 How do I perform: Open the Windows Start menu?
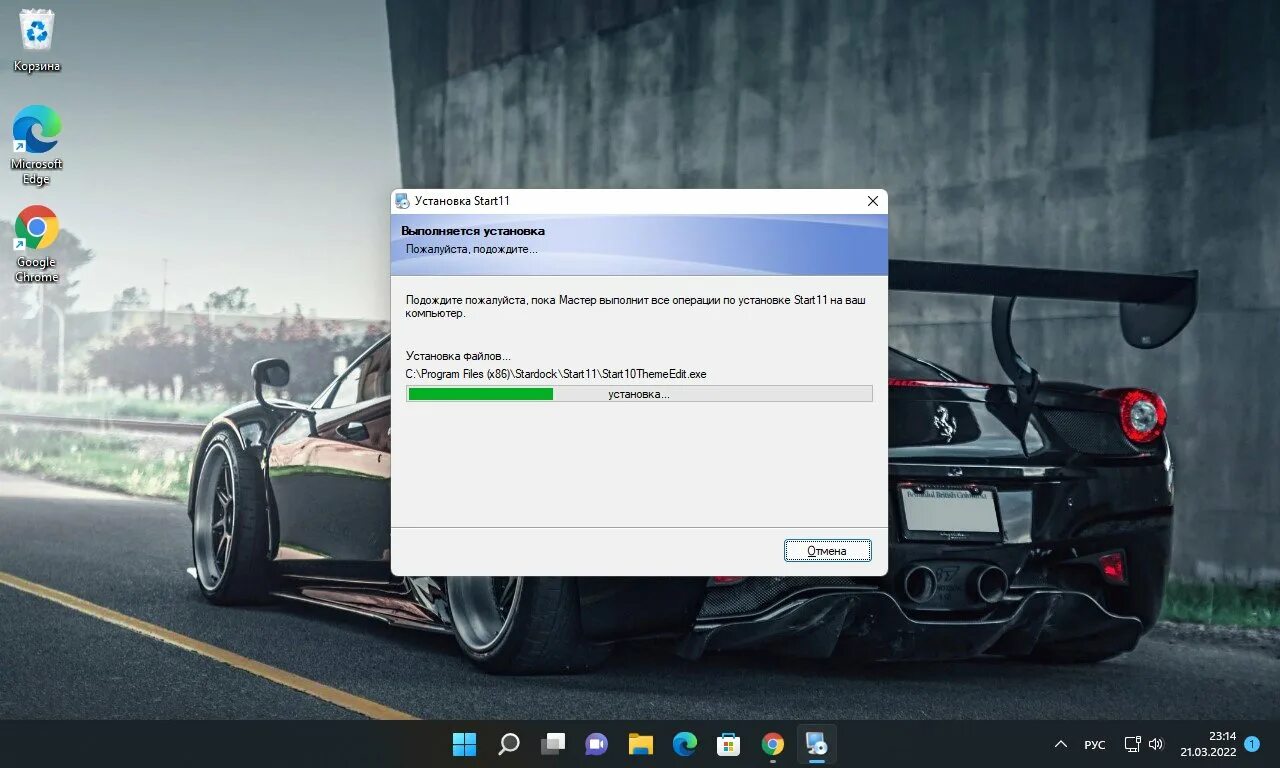[x=464, y=744]
